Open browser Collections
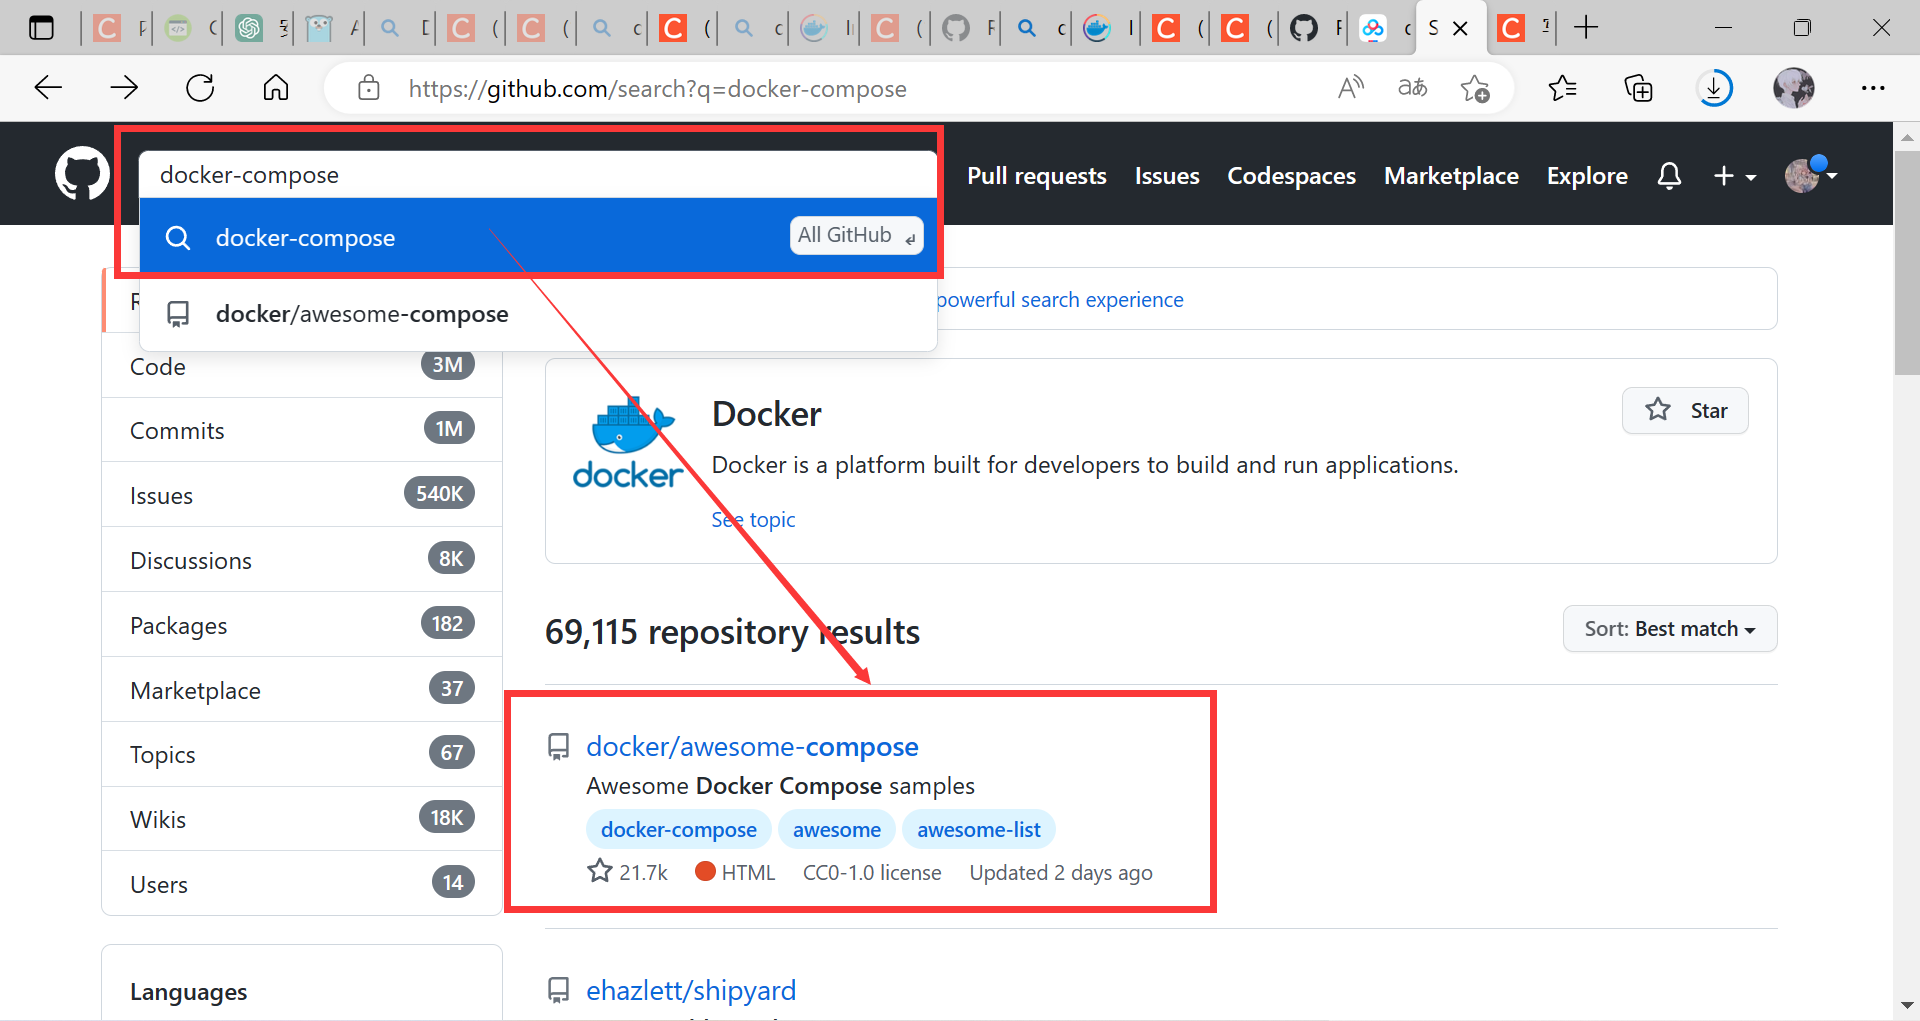This screenshot has height=1021, width=1920. (1638, 88)
